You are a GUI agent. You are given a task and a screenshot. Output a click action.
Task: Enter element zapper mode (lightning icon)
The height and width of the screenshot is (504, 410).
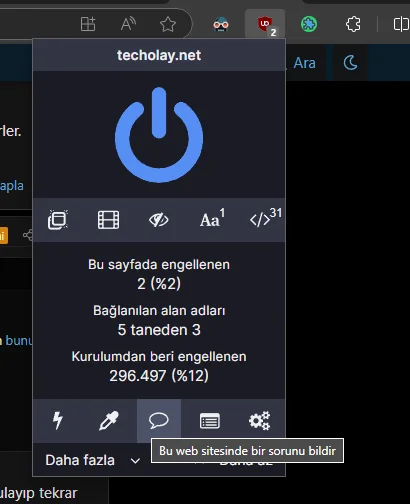pyautogui.click(x=58, y=420)
